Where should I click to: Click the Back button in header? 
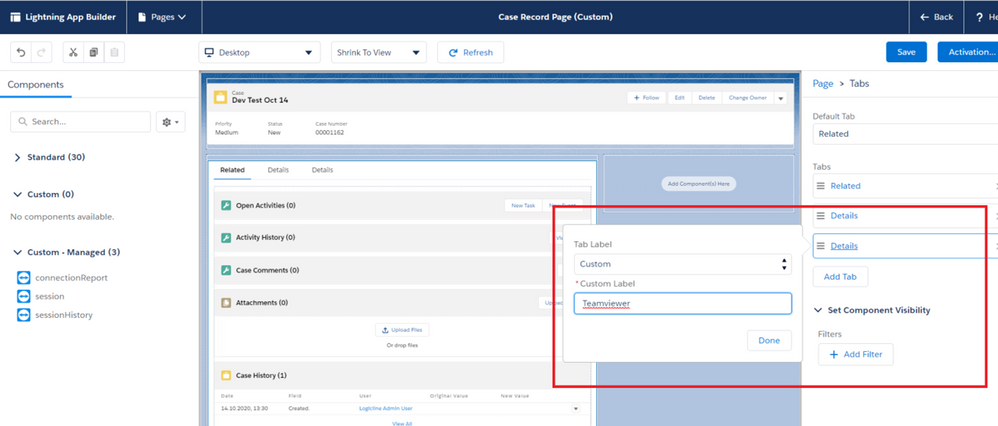[936, 17]
